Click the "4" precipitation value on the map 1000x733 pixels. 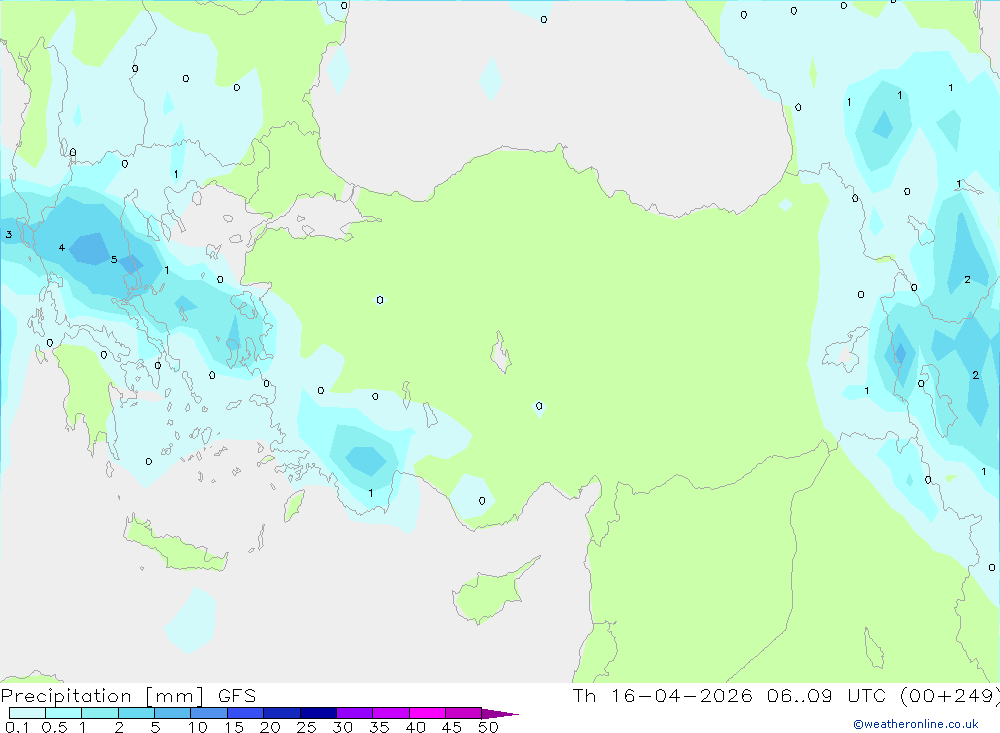coord(61,248)
